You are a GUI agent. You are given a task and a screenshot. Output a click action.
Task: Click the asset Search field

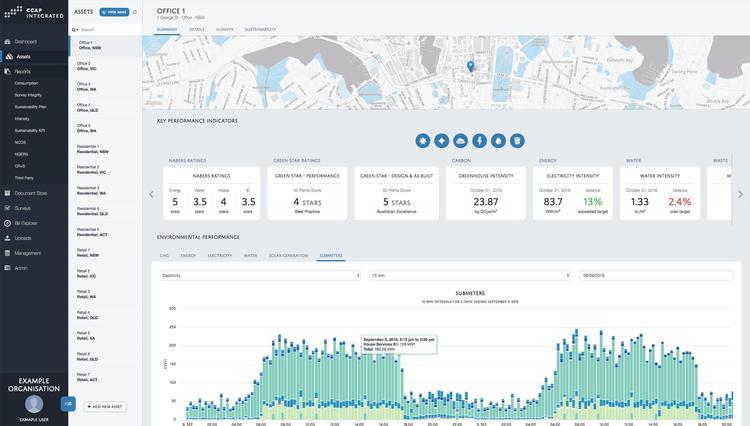pyautogui.click(x=108, y=30)
